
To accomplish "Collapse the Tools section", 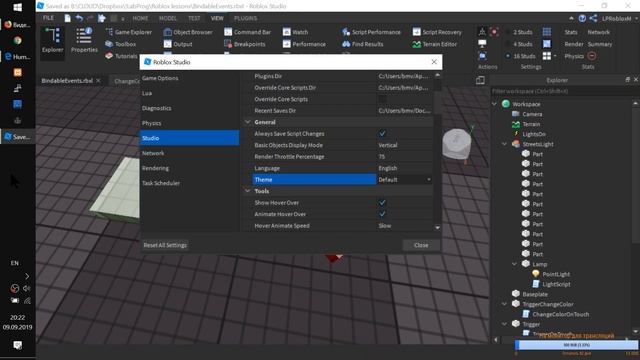I will [247, 191].
